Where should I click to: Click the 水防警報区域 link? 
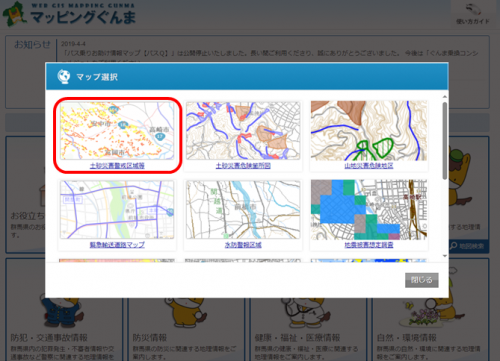coord(243,245)
